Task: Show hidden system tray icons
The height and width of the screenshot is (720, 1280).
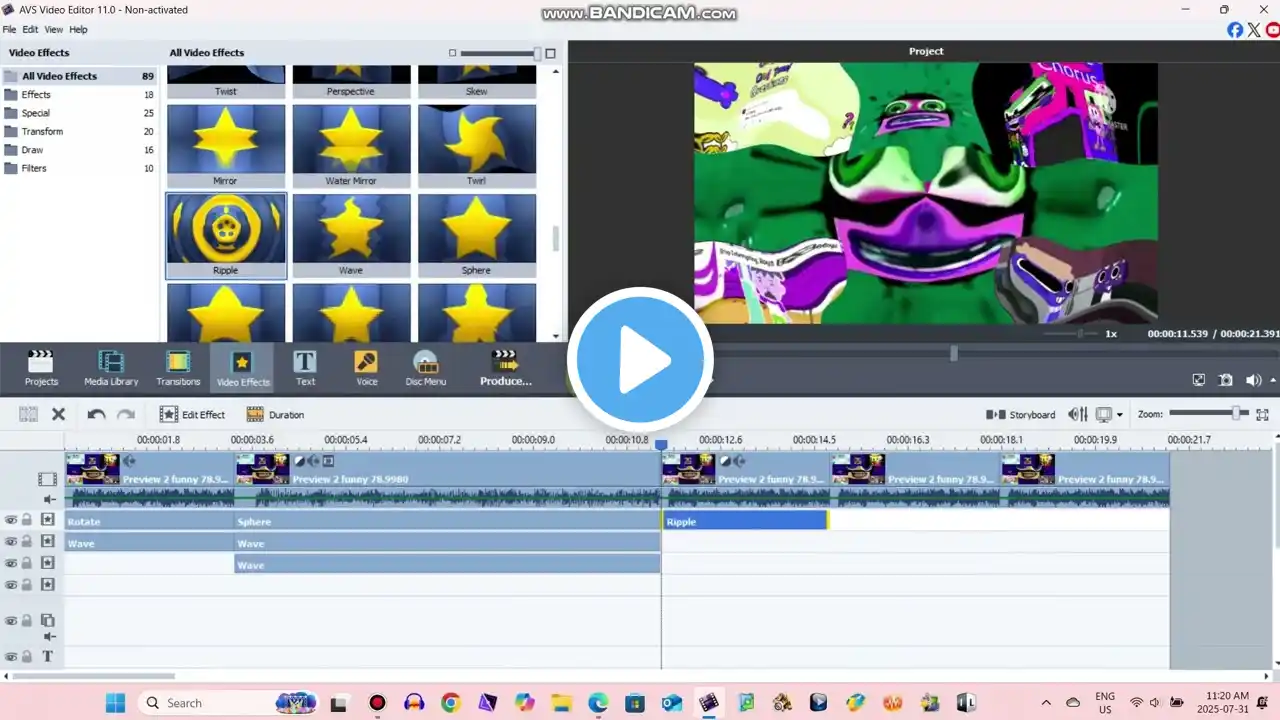Action: [1046, 703]
